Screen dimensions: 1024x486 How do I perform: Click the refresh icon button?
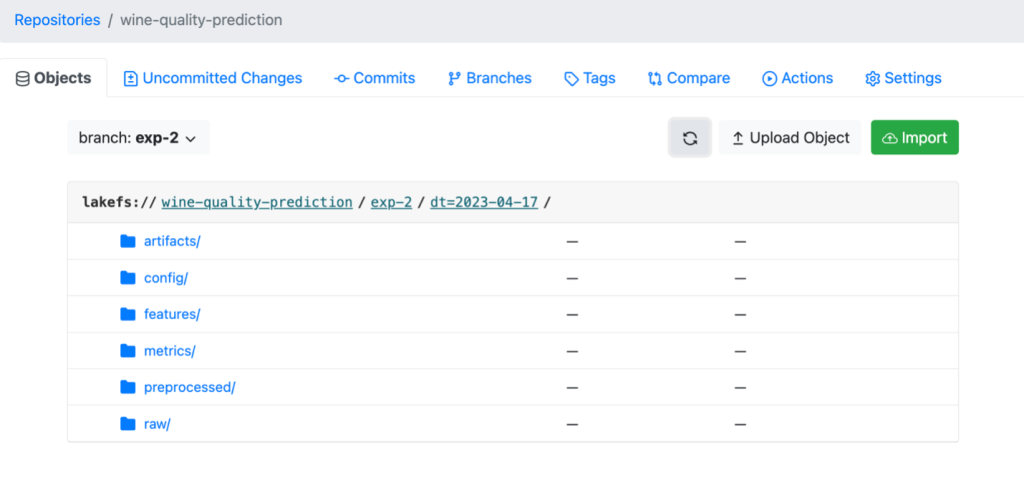tap(690, 138)
